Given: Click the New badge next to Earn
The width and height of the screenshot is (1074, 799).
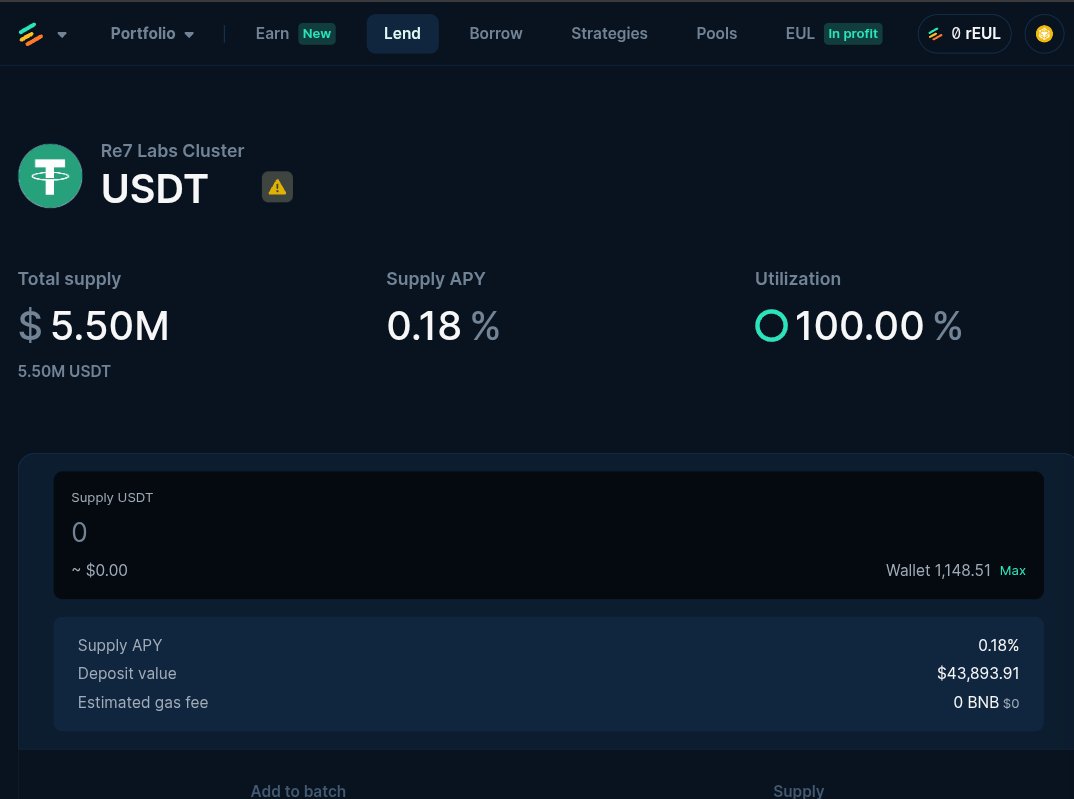Looking at the screenshot, I should coord(316,34).
